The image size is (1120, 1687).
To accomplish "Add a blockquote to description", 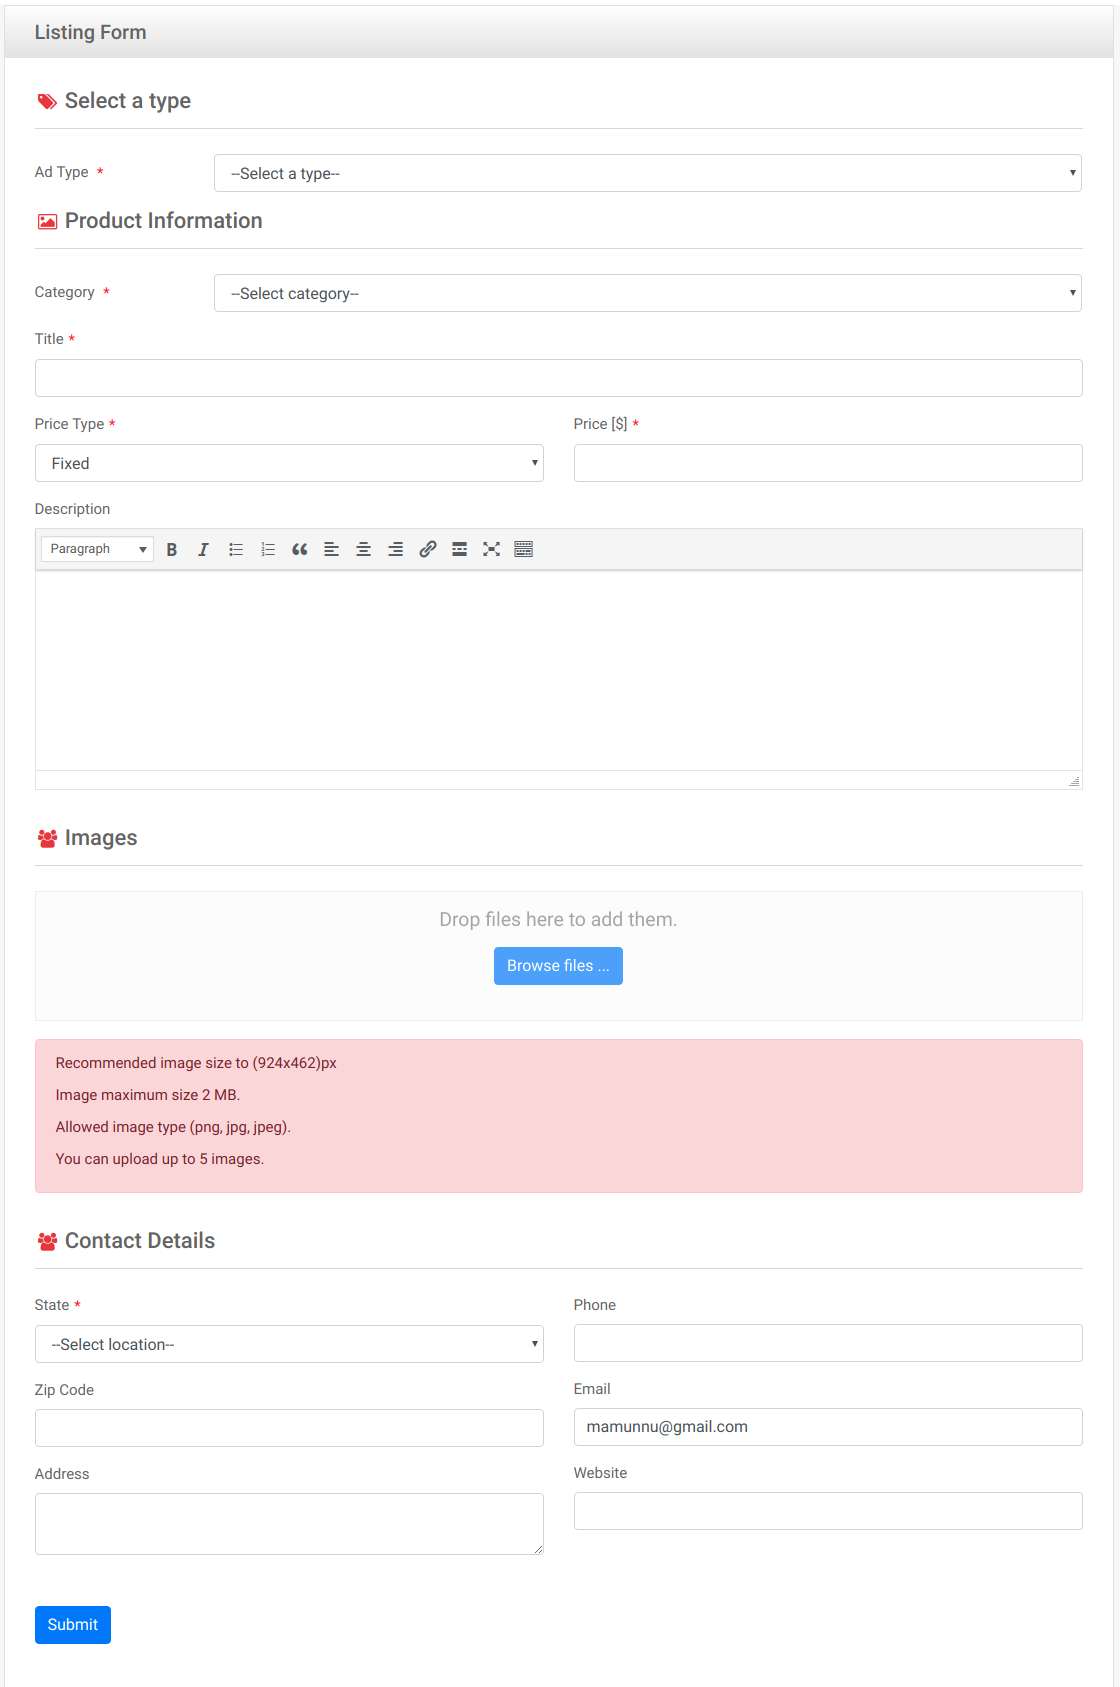I will (300, 549).
